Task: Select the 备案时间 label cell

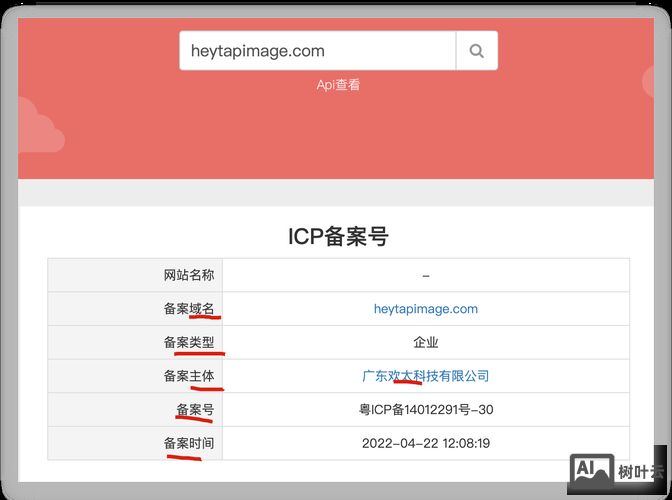Action: coord(135,443)
